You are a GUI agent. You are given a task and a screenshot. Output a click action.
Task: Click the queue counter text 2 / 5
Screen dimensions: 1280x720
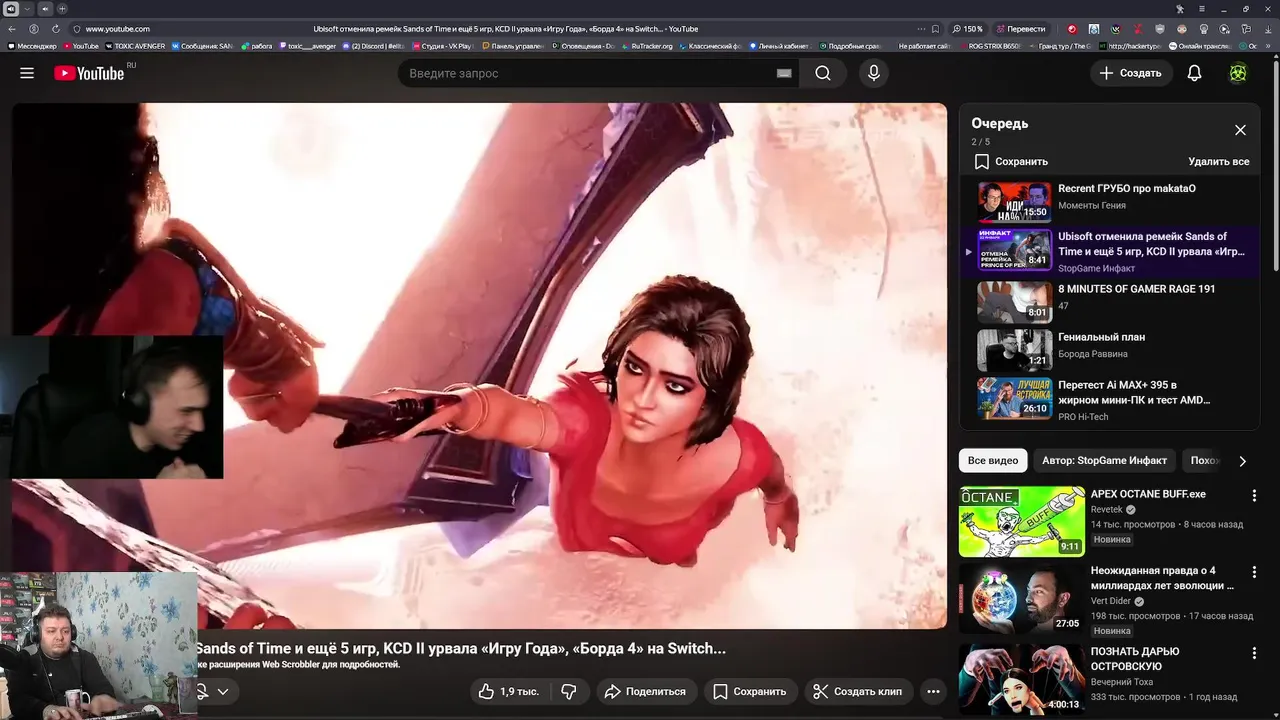981,142
